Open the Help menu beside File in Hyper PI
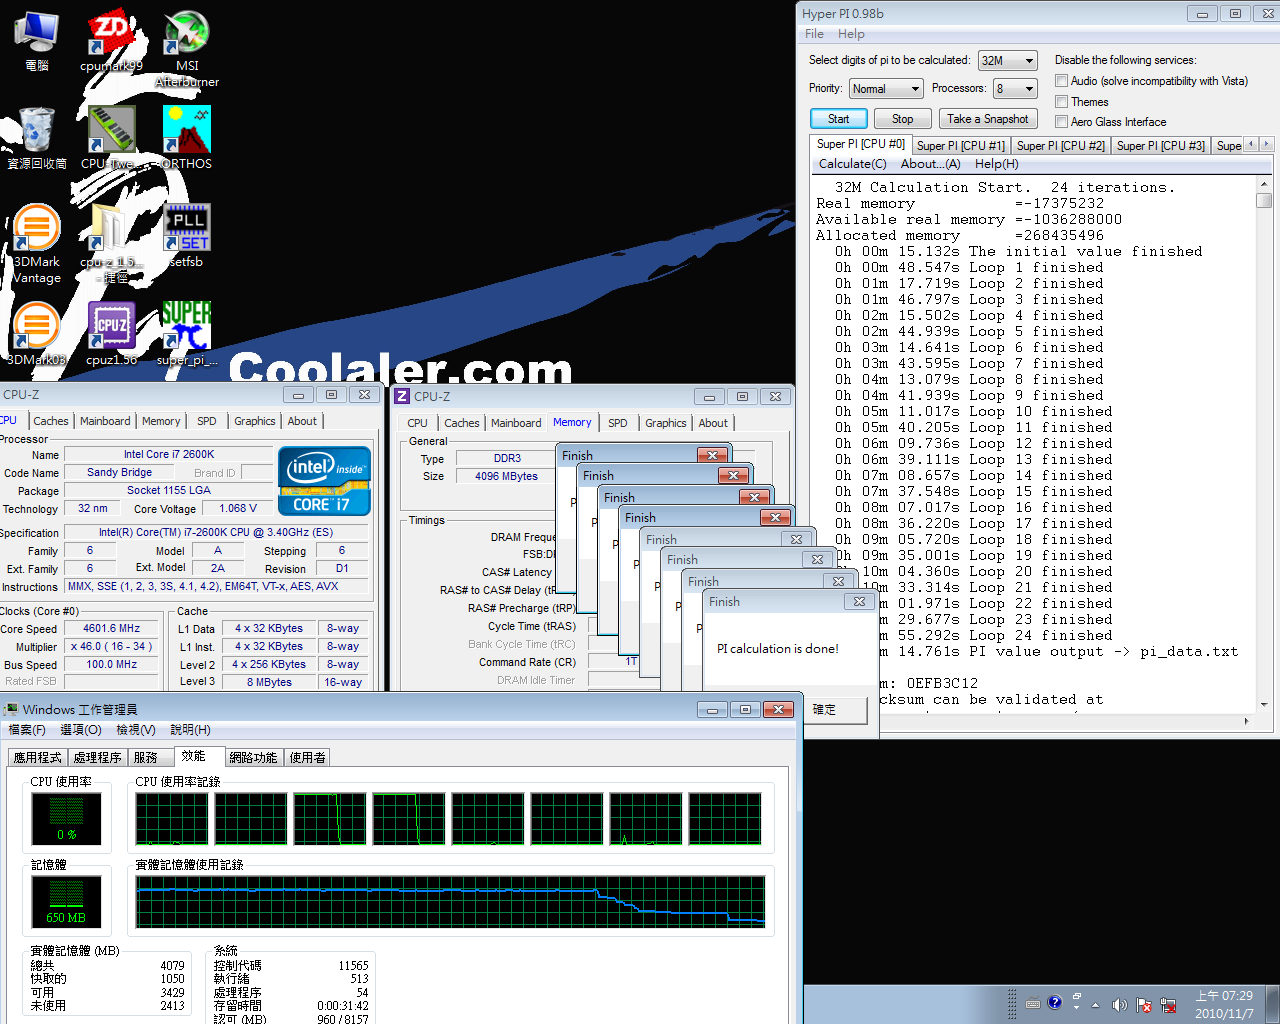The image size is (1280, 1024). click(x=851, y=34)
